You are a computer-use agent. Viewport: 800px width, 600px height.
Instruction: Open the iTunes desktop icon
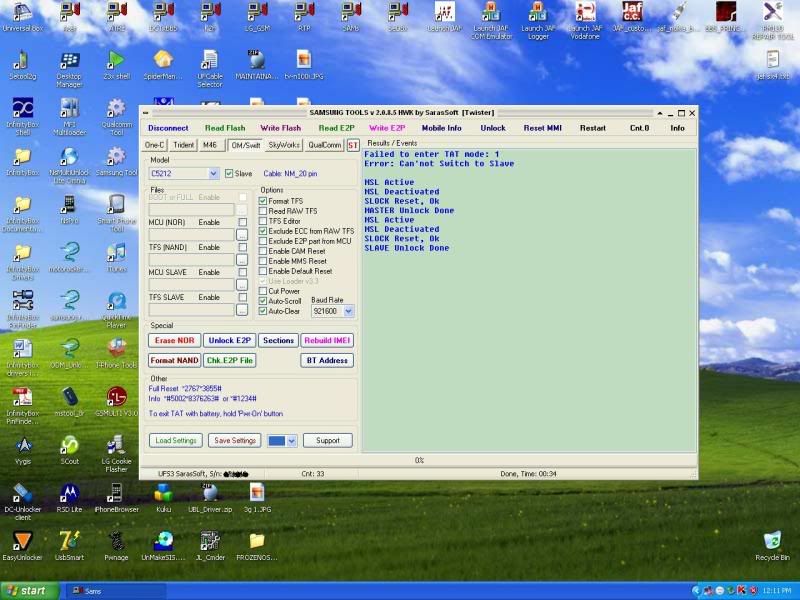[116, 257]
